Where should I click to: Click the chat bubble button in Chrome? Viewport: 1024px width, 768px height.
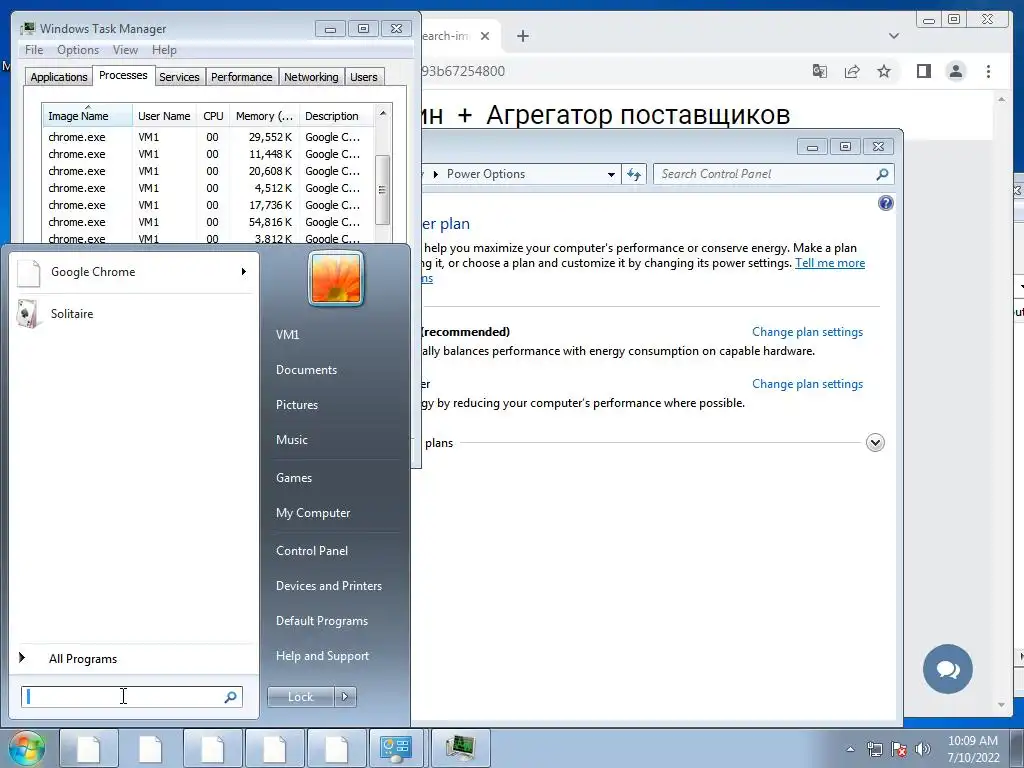click(x=948, y=669)
